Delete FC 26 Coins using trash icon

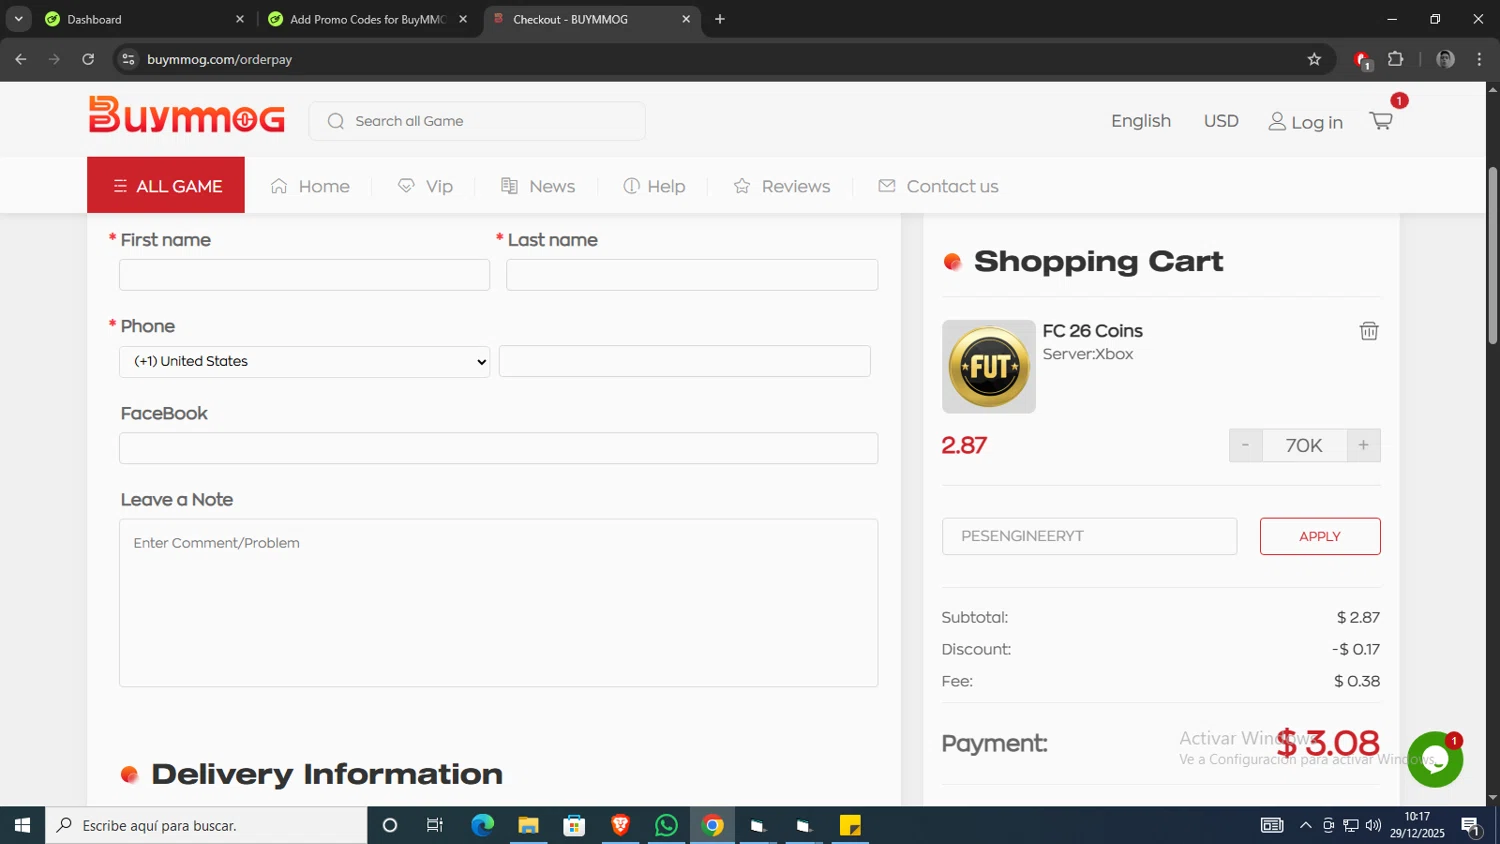tap(1369, 331)
